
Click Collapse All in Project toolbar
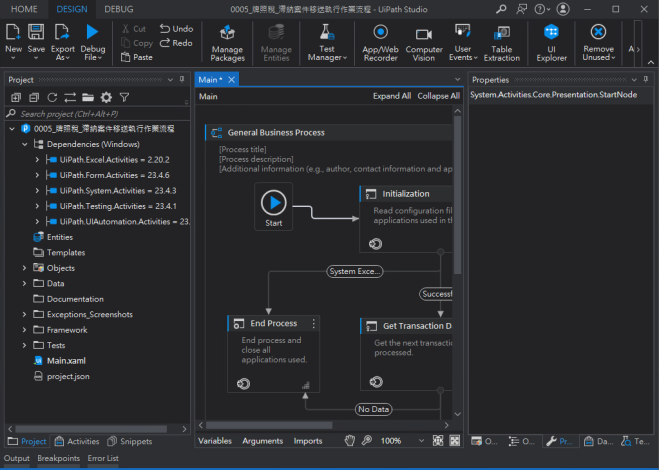[34, 98]
